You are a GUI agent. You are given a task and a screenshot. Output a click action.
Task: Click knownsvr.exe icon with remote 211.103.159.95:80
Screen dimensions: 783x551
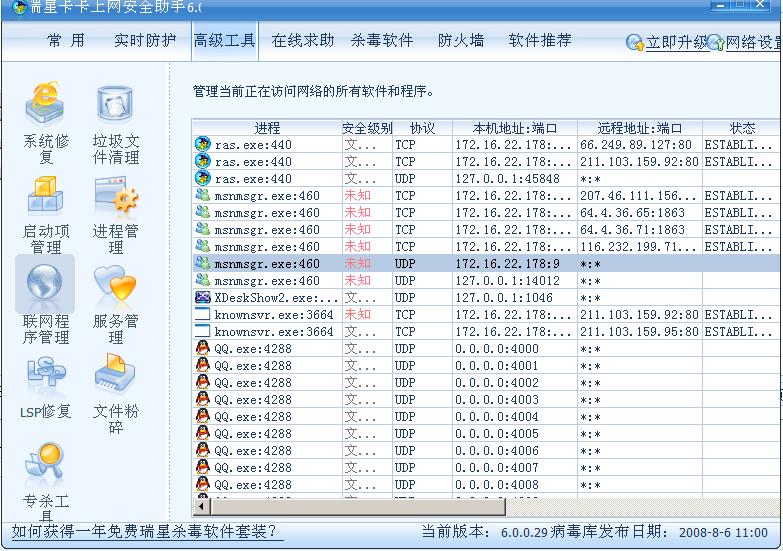(x=202, y=331)
